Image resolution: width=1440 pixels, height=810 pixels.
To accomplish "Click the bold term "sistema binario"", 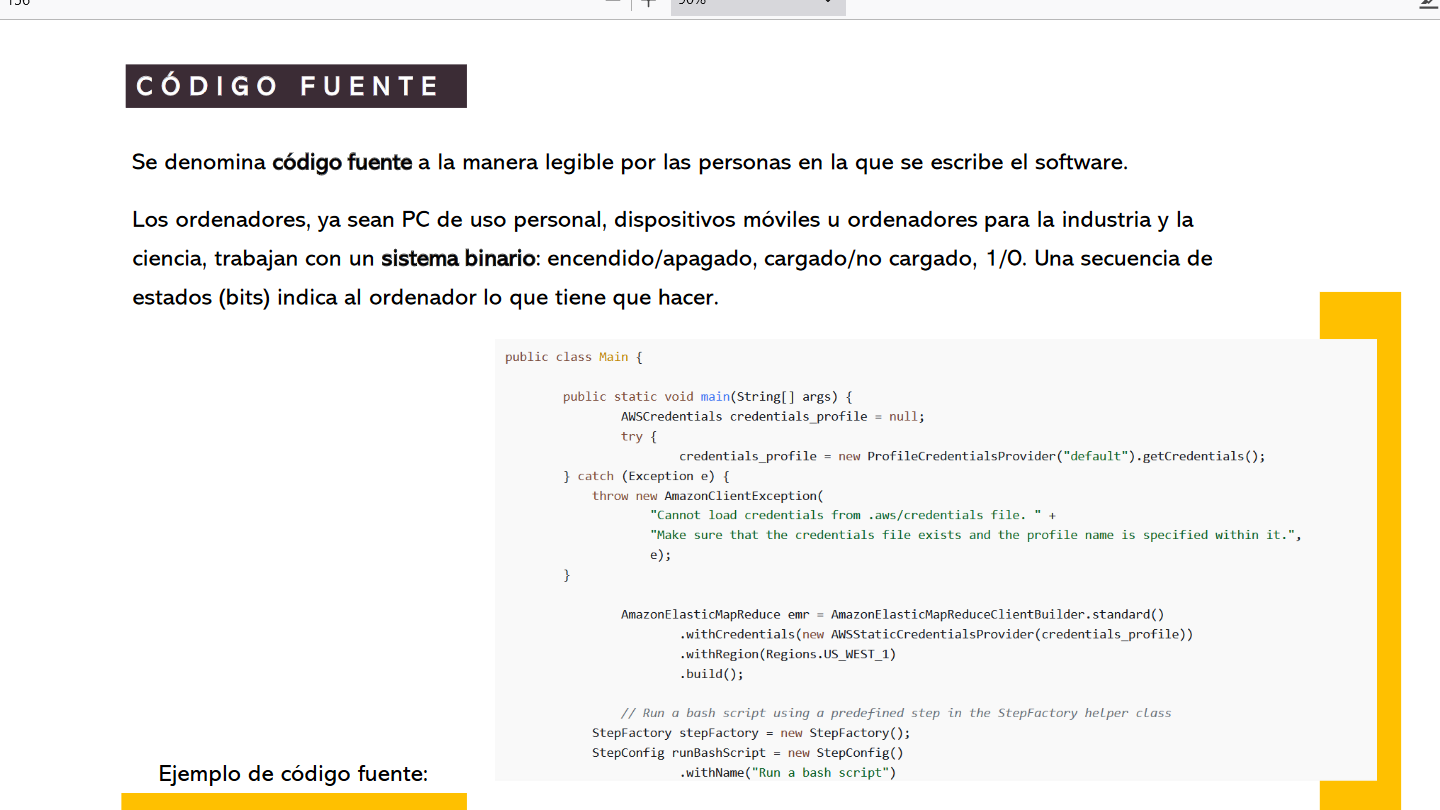I will (458, 259).
